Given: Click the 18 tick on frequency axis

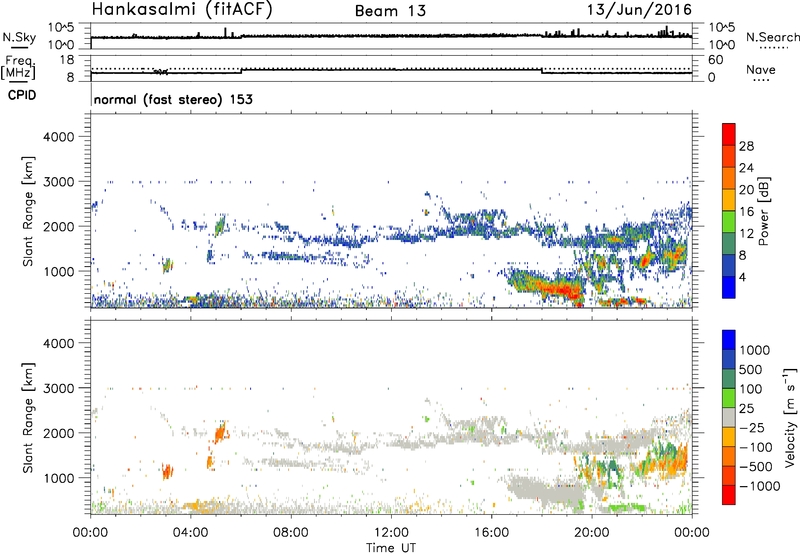Looking at the screenshot, I should coord(67,60).
